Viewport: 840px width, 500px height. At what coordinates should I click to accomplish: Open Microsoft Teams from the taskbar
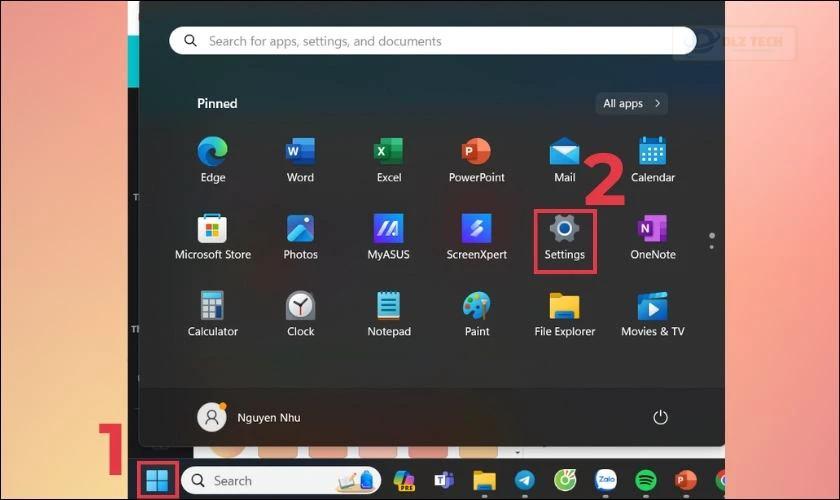[444, 480]
